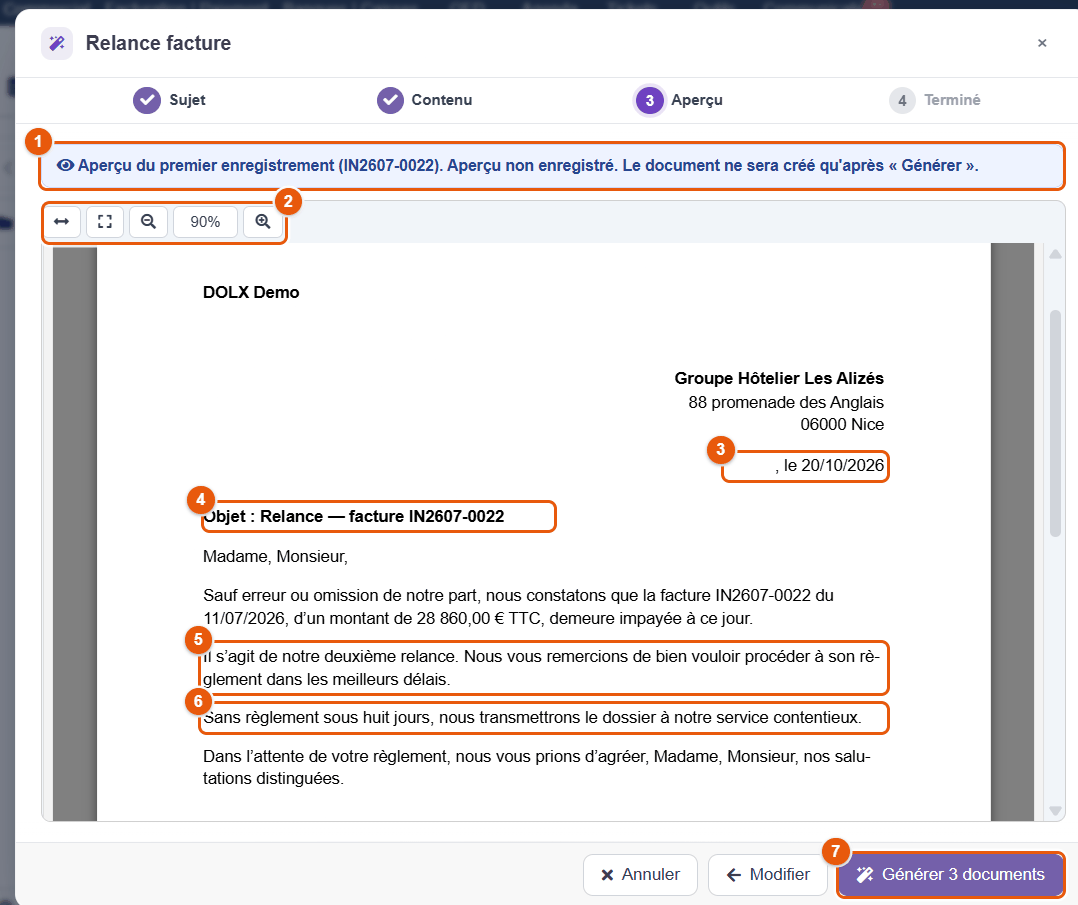This screenshot has height=905, width=1078.
Task: Click the Sujet checkmark circle icon
Action: click(x=147, y=100)
